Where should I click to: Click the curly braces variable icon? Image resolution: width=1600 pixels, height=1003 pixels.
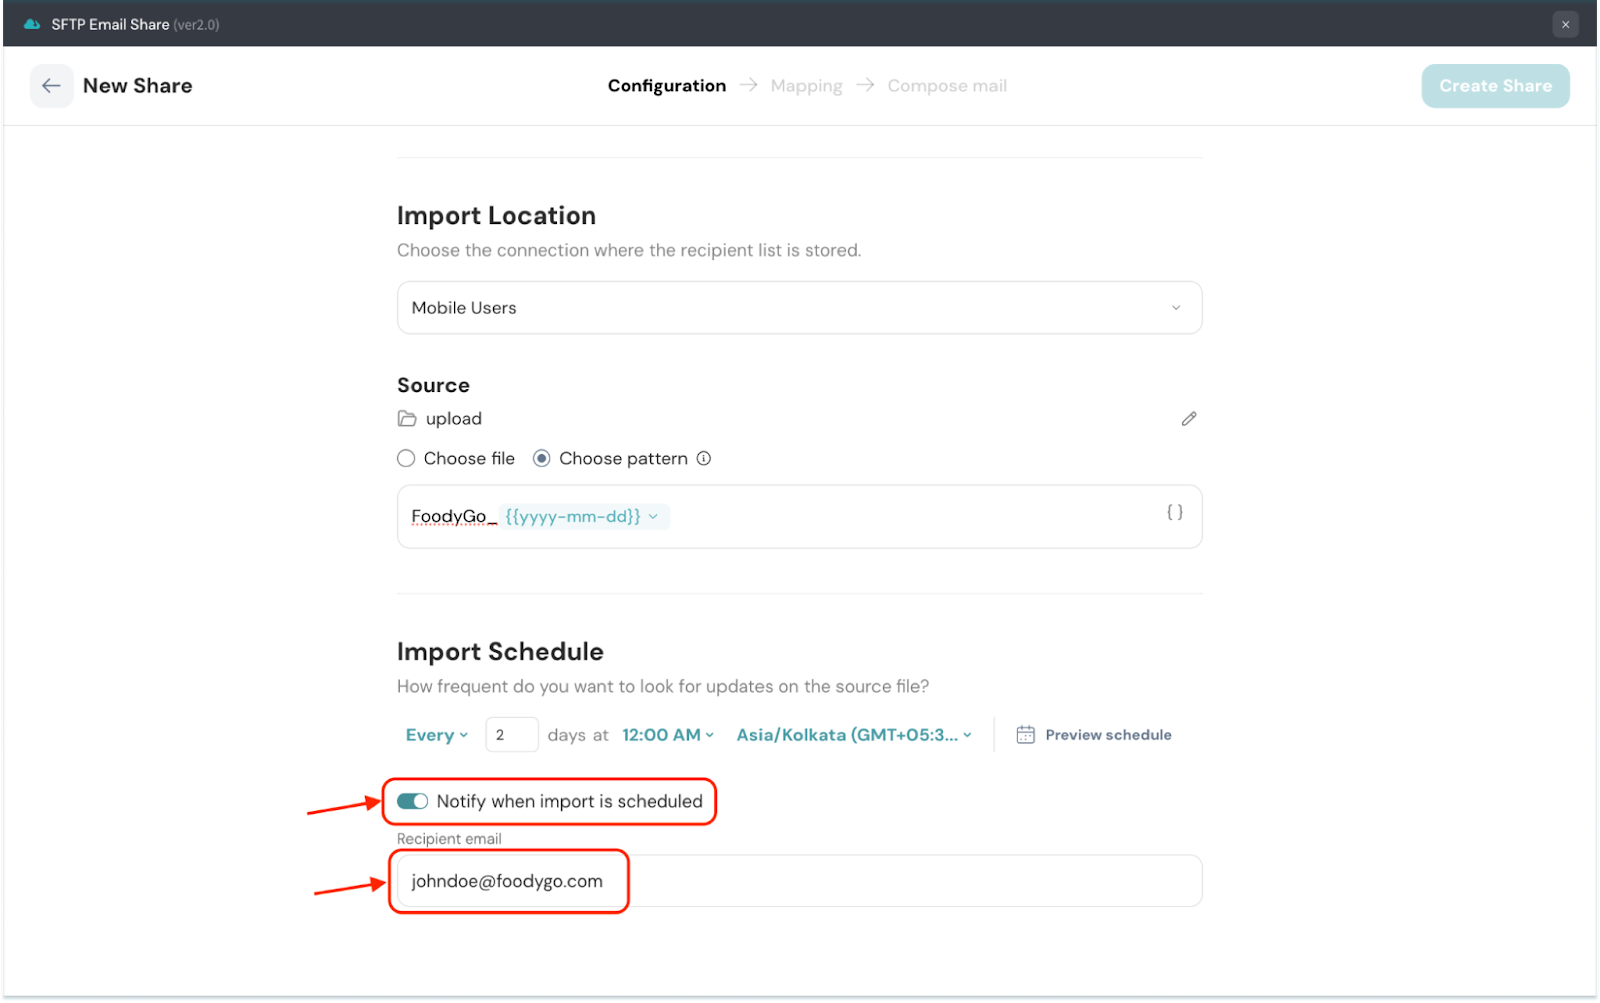point(1175,512)
